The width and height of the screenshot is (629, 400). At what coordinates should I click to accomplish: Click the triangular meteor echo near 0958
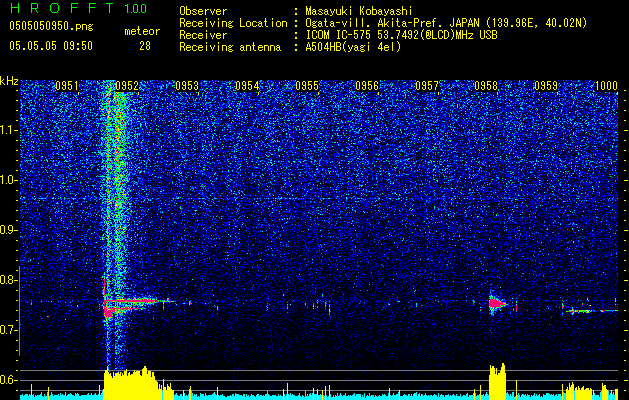click(x=497, y=303)
